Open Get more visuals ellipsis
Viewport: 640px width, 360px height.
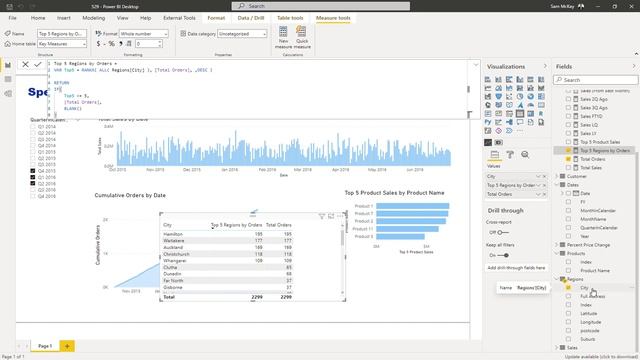(520, 131)
